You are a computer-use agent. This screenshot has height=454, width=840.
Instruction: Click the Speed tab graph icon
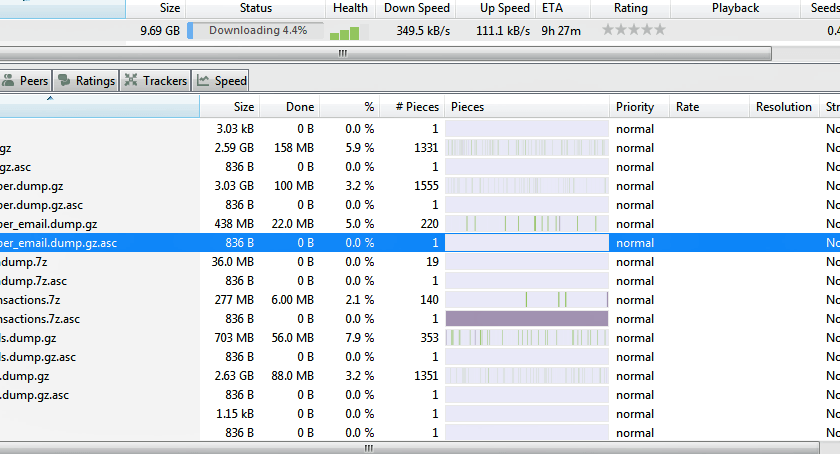[x=204, y=81]
